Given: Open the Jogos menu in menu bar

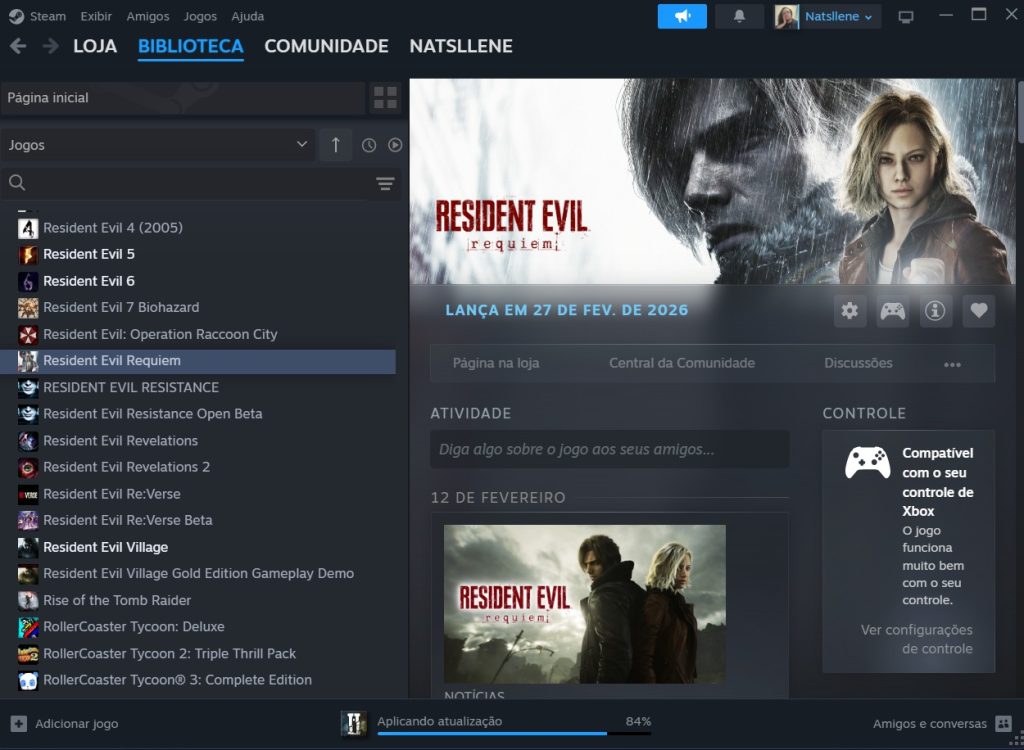Looking at the screenshot, I should 200,16.
